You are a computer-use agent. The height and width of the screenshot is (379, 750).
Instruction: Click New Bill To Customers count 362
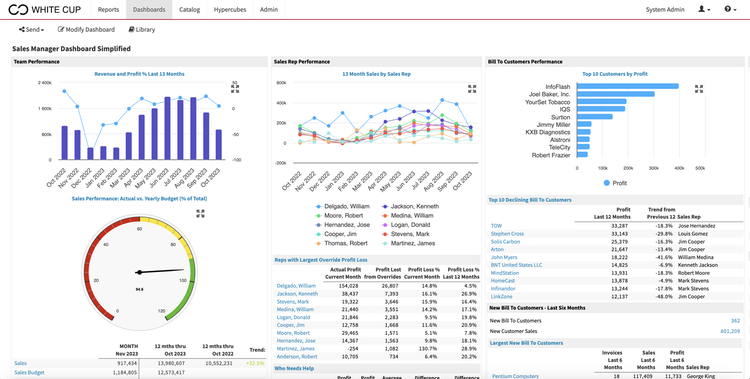735,321
